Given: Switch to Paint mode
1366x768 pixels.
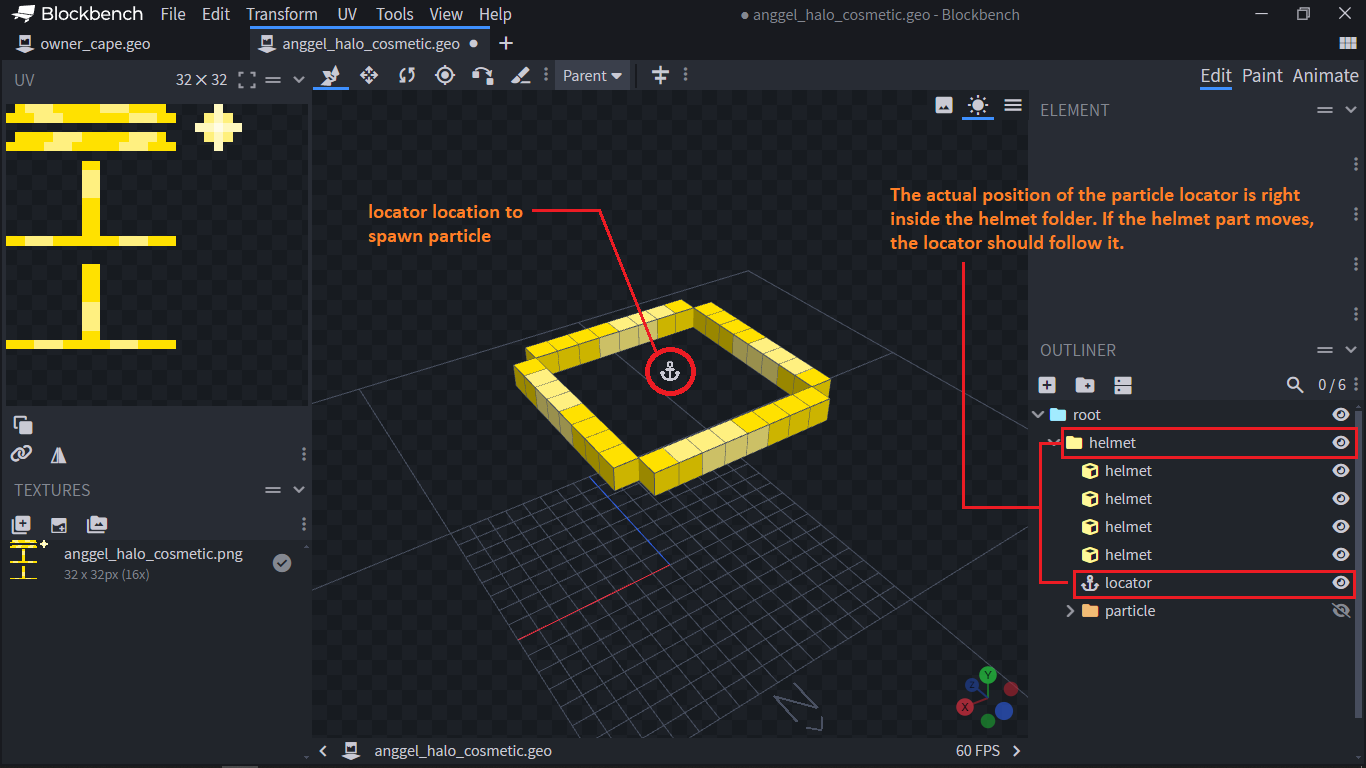Looking at the screenshot, I should [1262, 76].
